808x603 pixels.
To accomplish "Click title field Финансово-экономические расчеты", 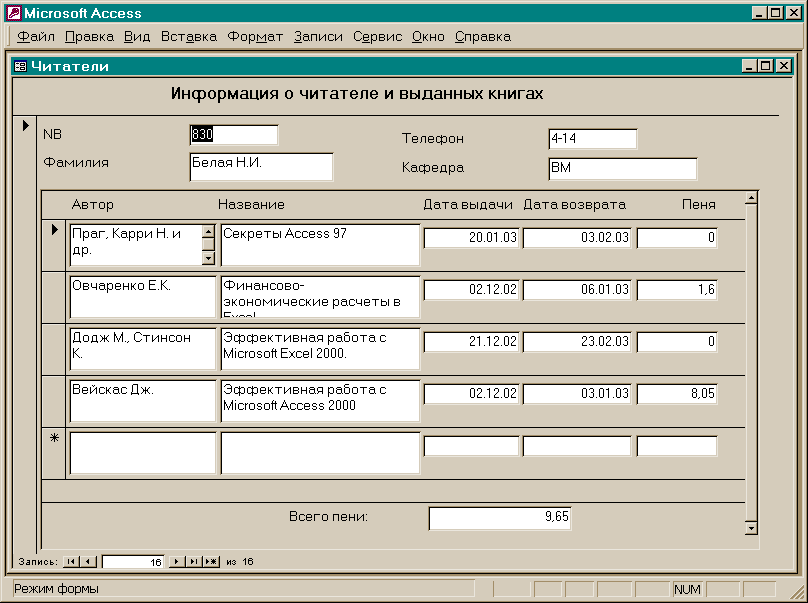I will pos(320,297).
